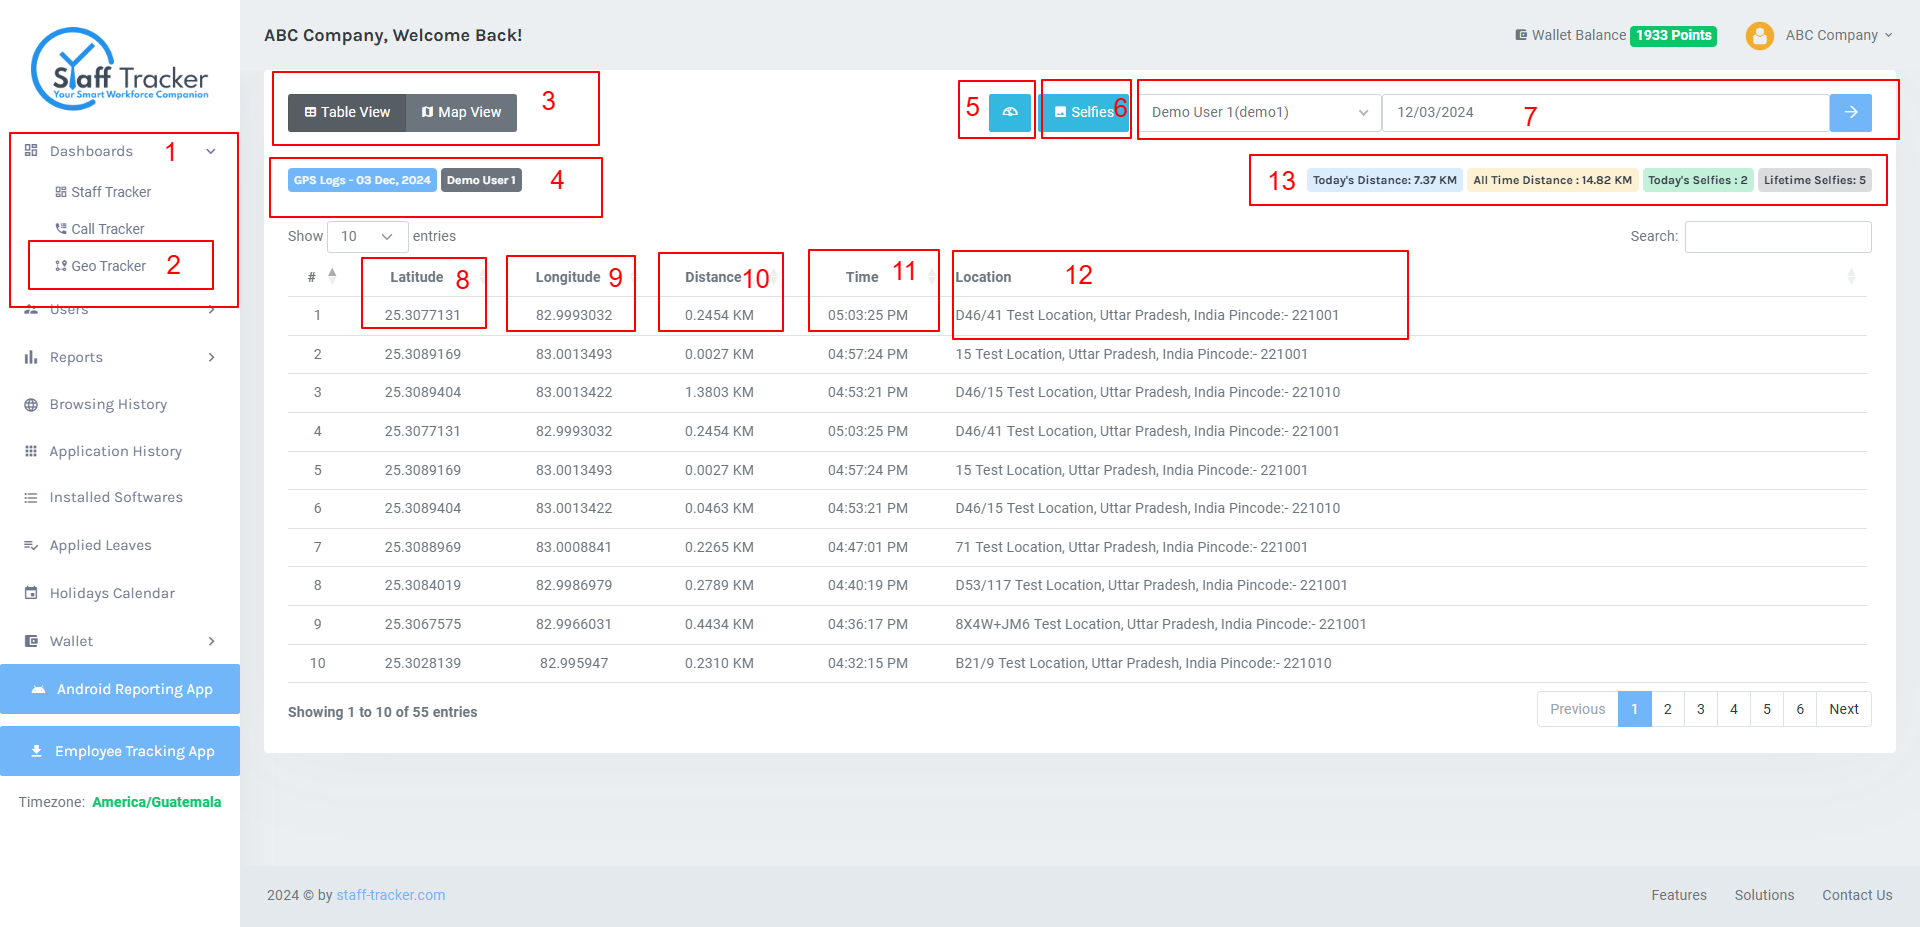The image size is (1920, 927).
Task: Sort the table by Latitude column
Action: point(417,277)
